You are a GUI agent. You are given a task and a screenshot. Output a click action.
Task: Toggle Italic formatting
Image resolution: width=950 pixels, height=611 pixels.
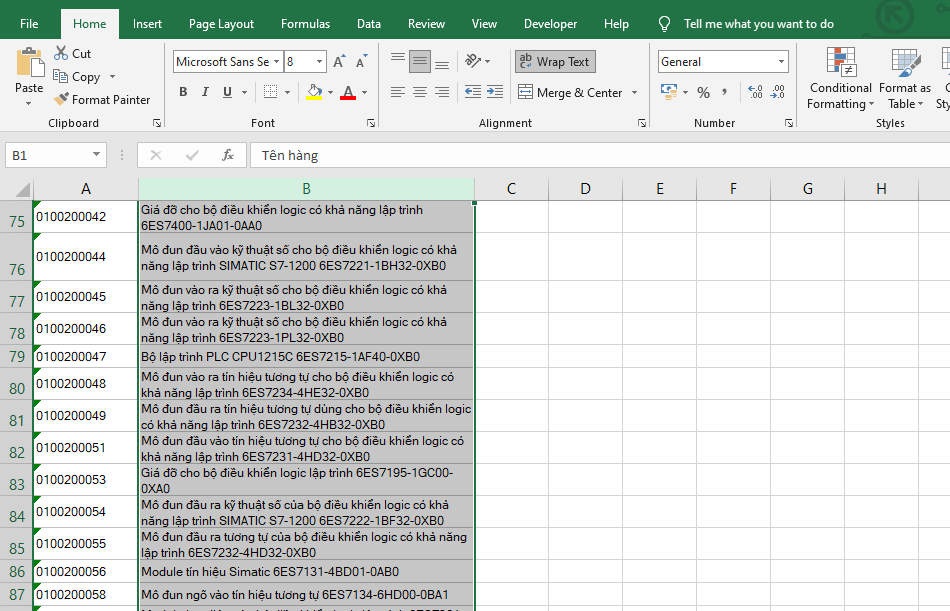pos(205,92)
